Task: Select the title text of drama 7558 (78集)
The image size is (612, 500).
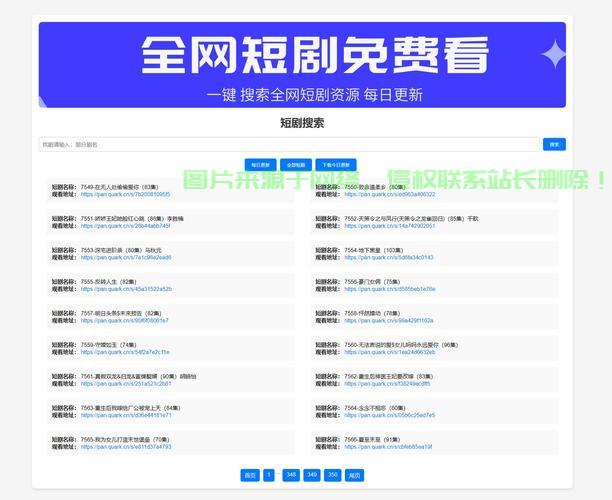Action: (372, 313)
